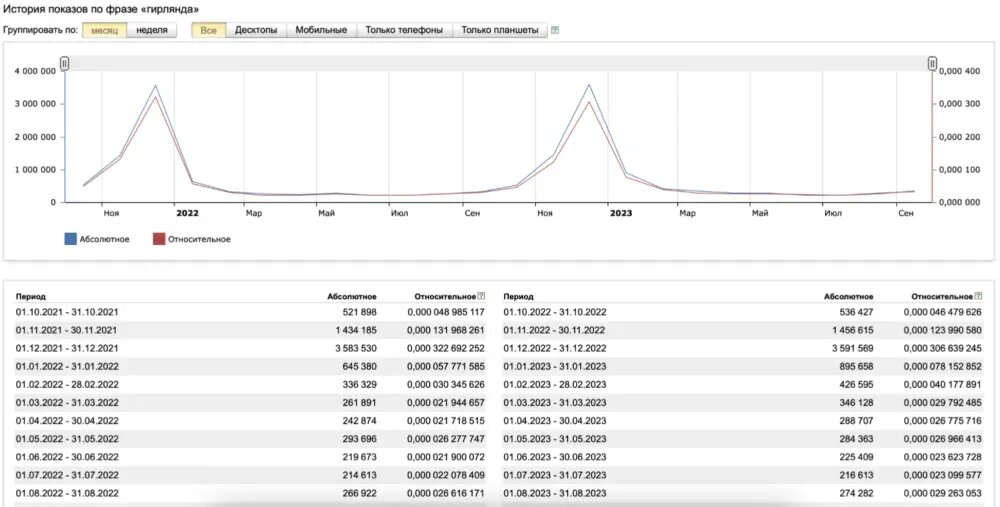
Task: Open help icon beside right table's Относительное header
Action: (978, 297)
